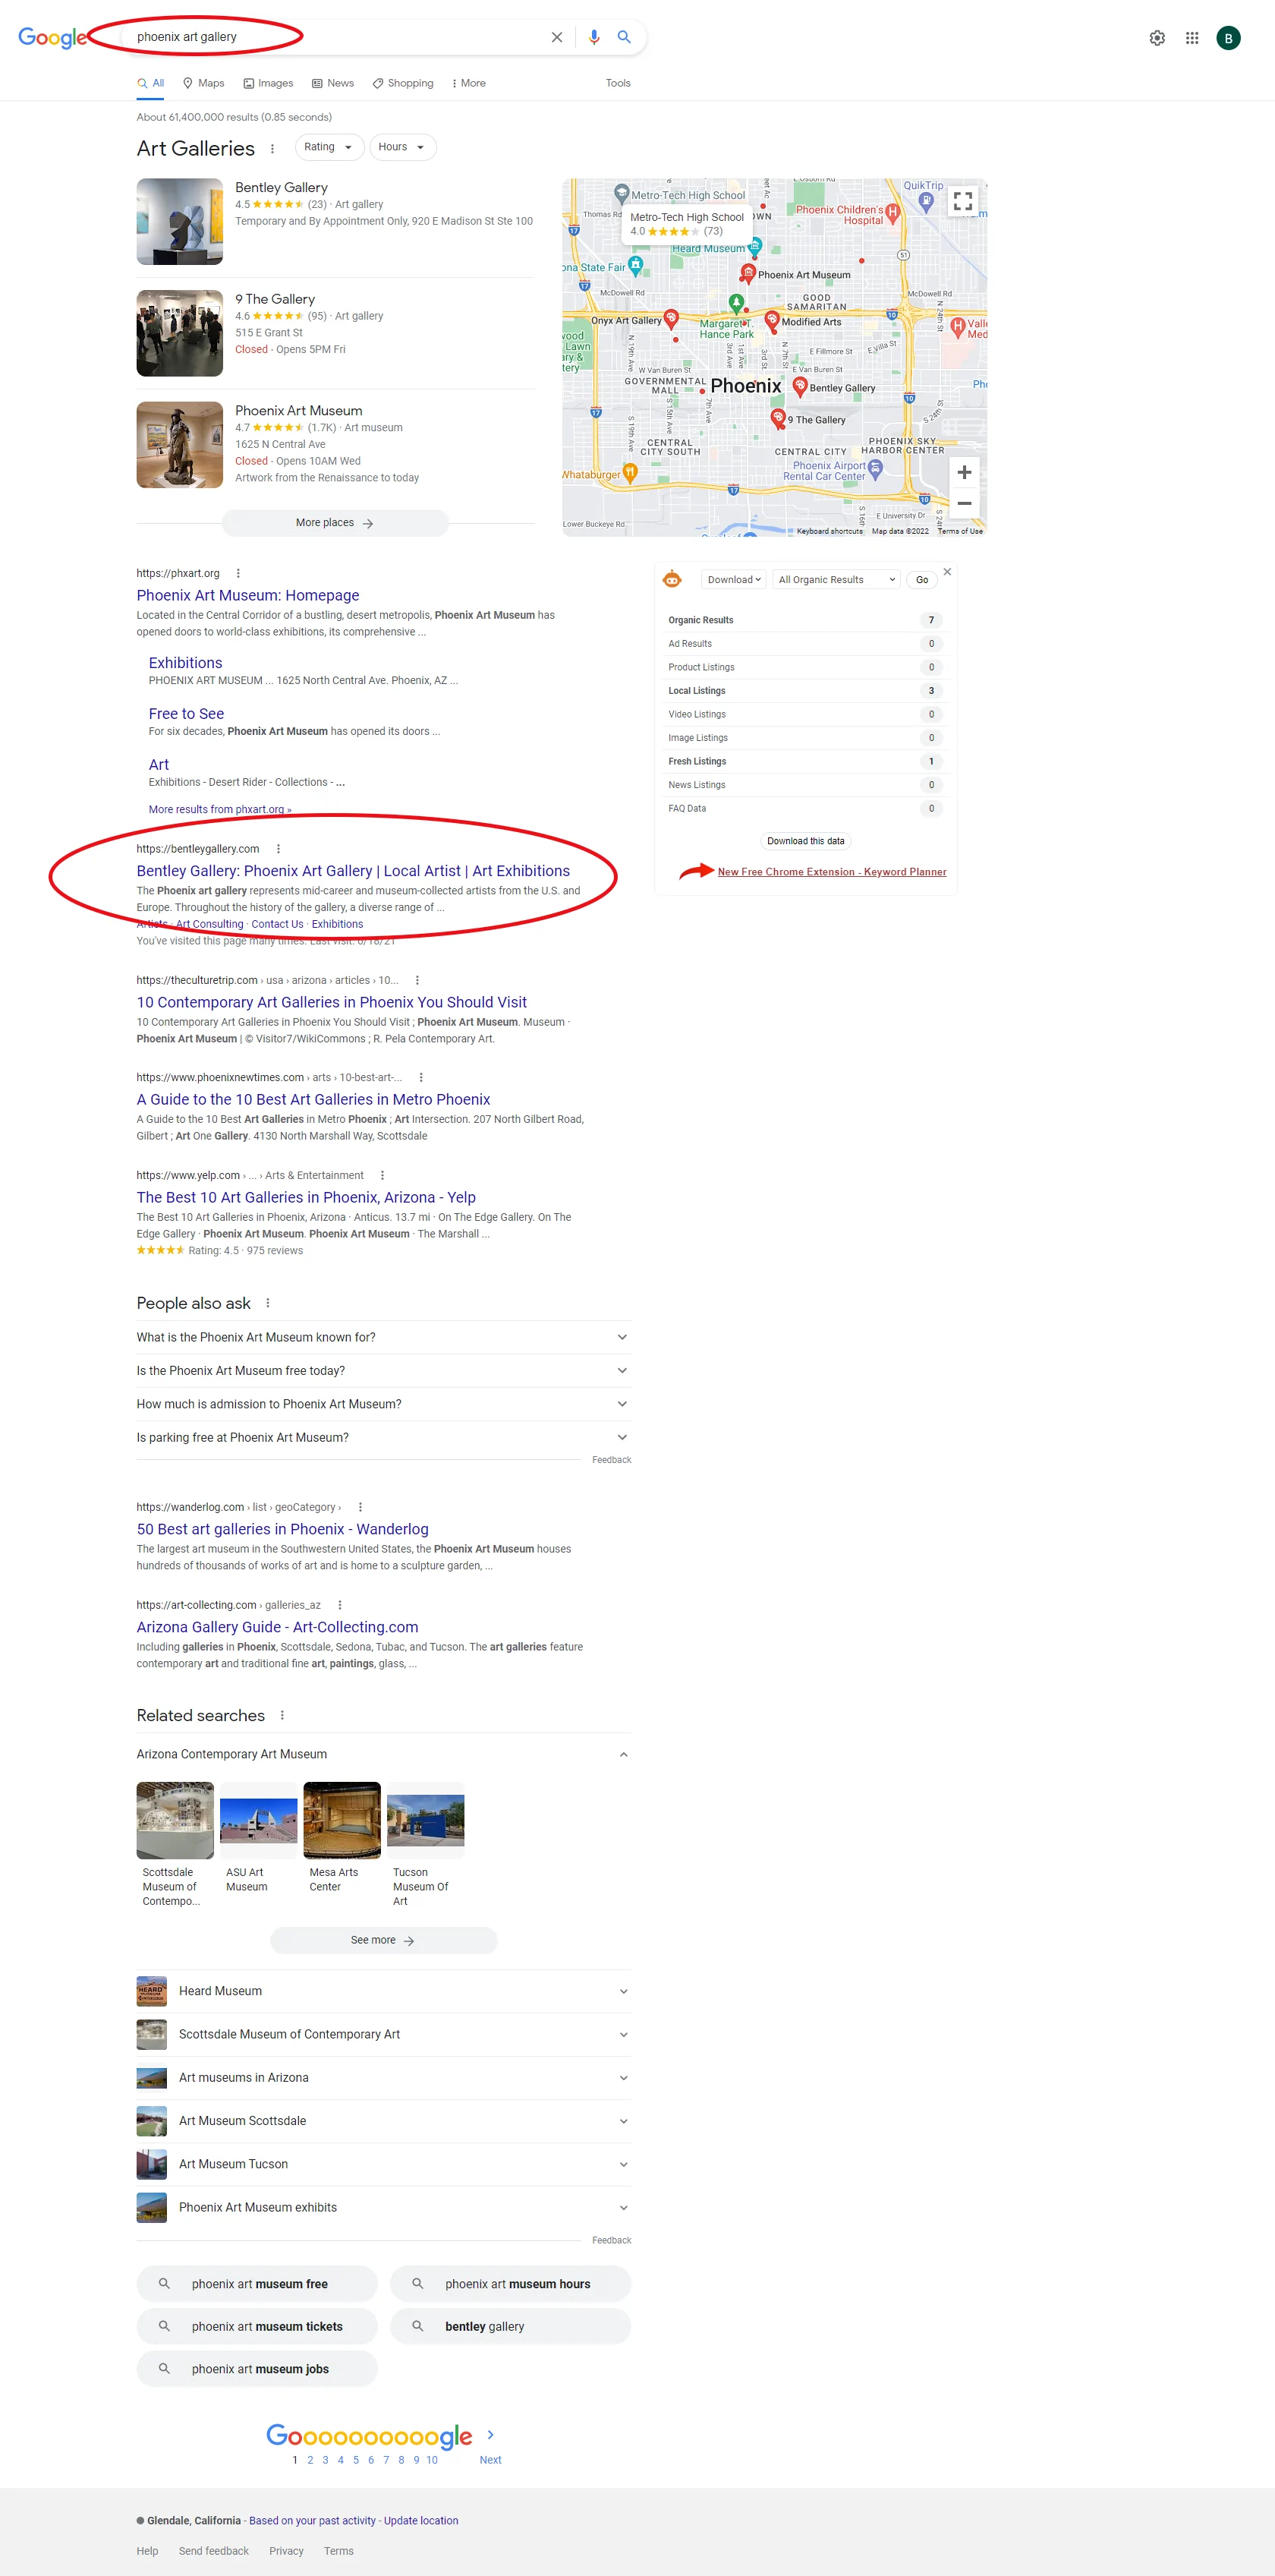Image resolution: width=1275 pixels, height=2576 pixels.
Task: Open the three-dot menu next to bentleygallery.com URL
Action: click(x=278, y=849)
